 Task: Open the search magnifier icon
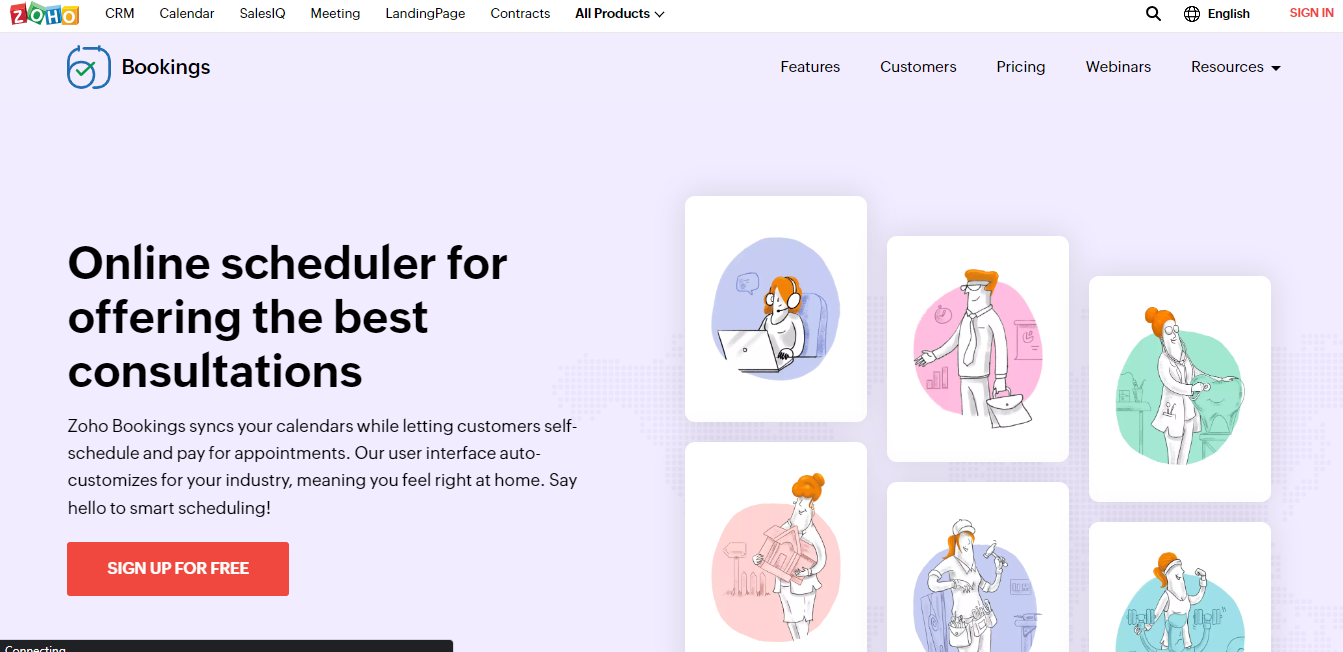[1153, 14]
